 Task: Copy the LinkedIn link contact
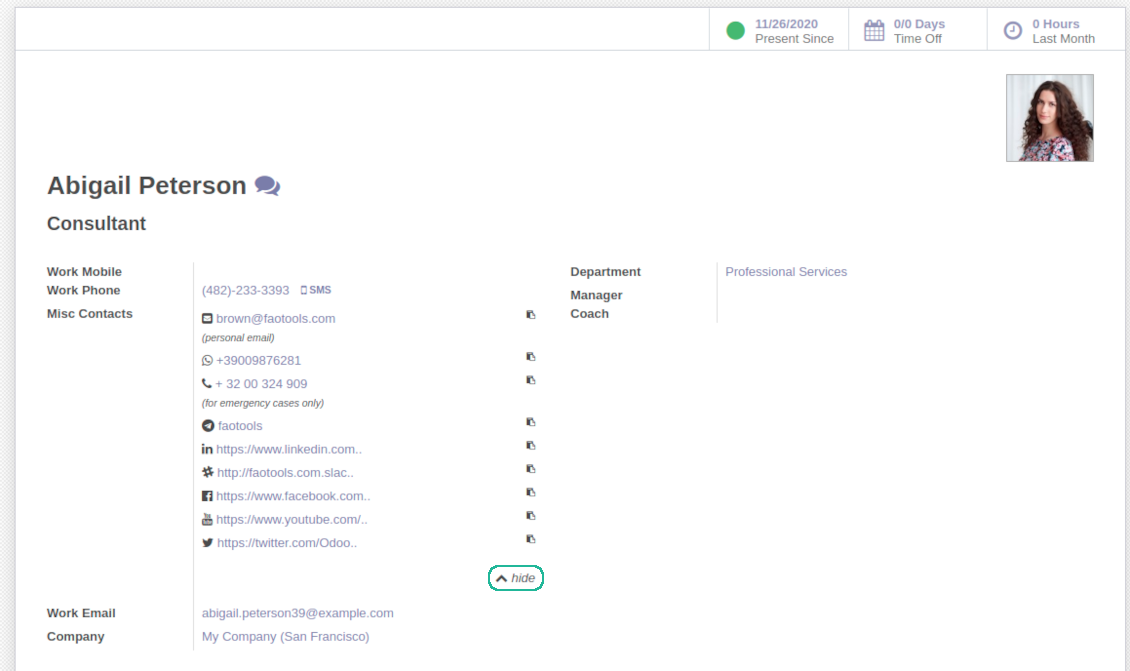tap(531, 445)
